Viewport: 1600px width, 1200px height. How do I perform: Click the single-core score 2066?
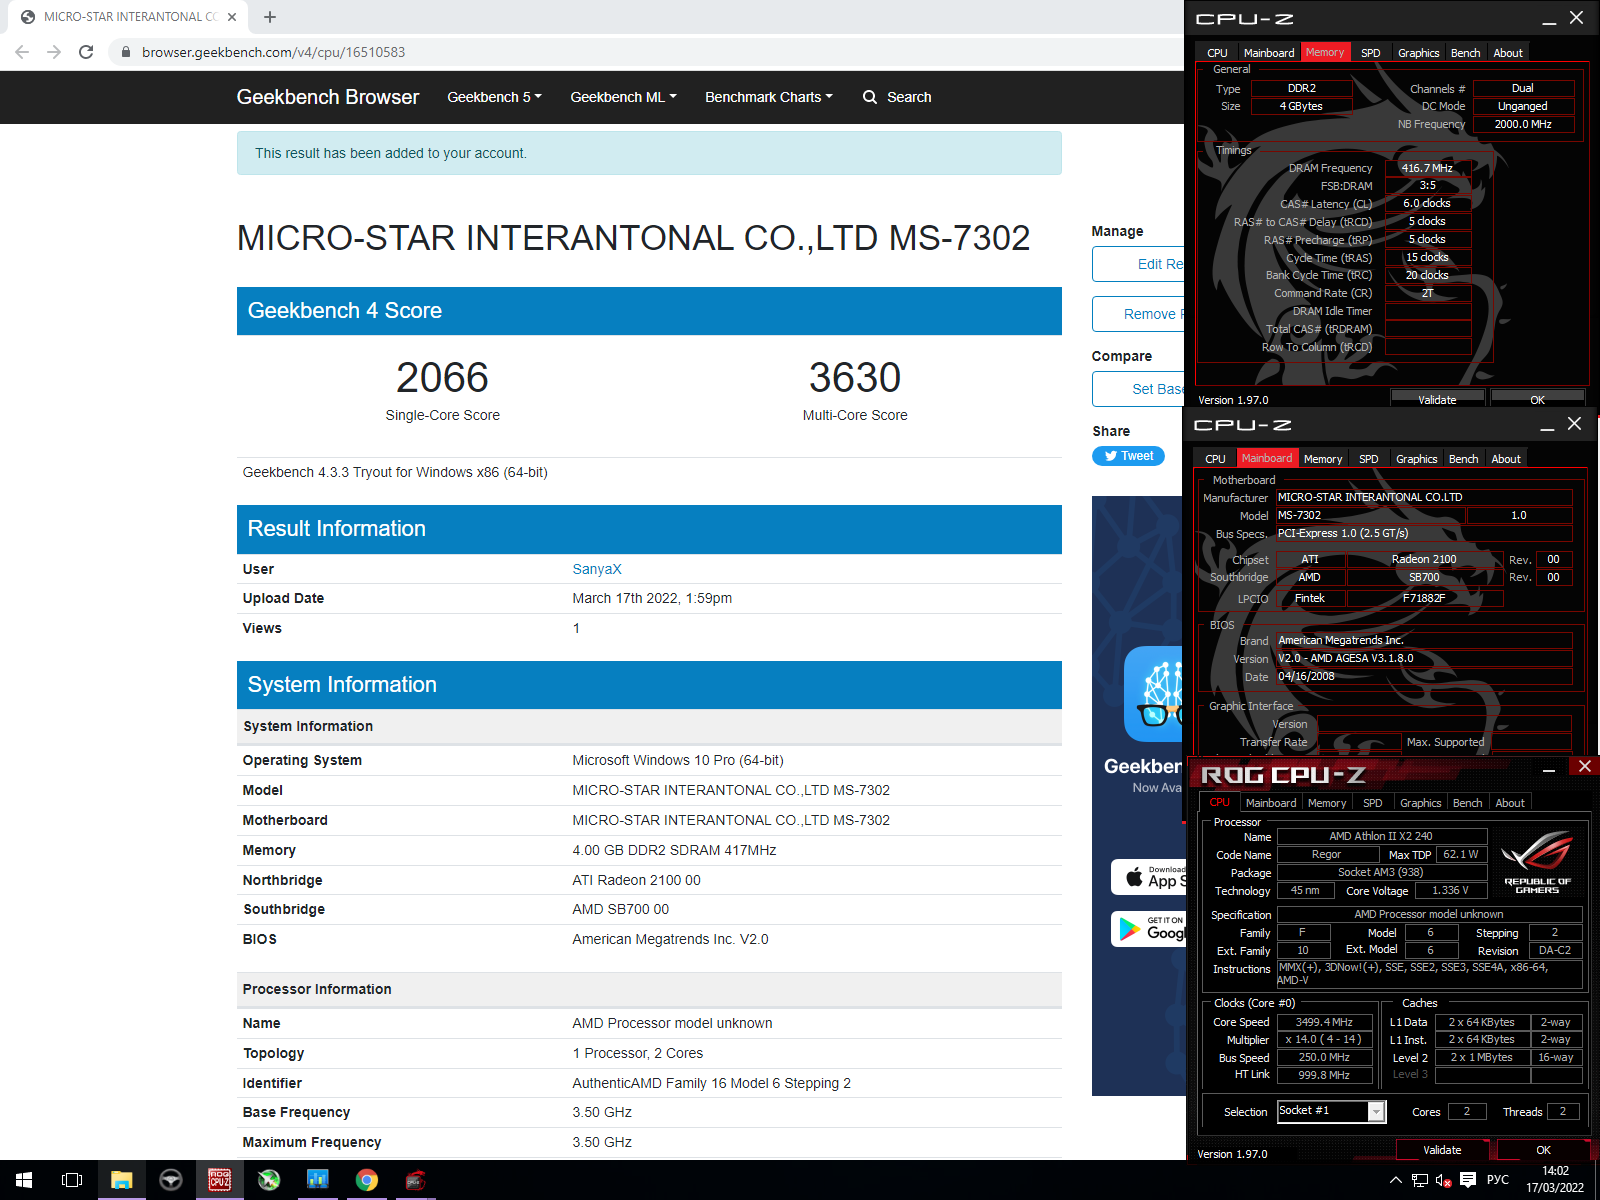442,377
